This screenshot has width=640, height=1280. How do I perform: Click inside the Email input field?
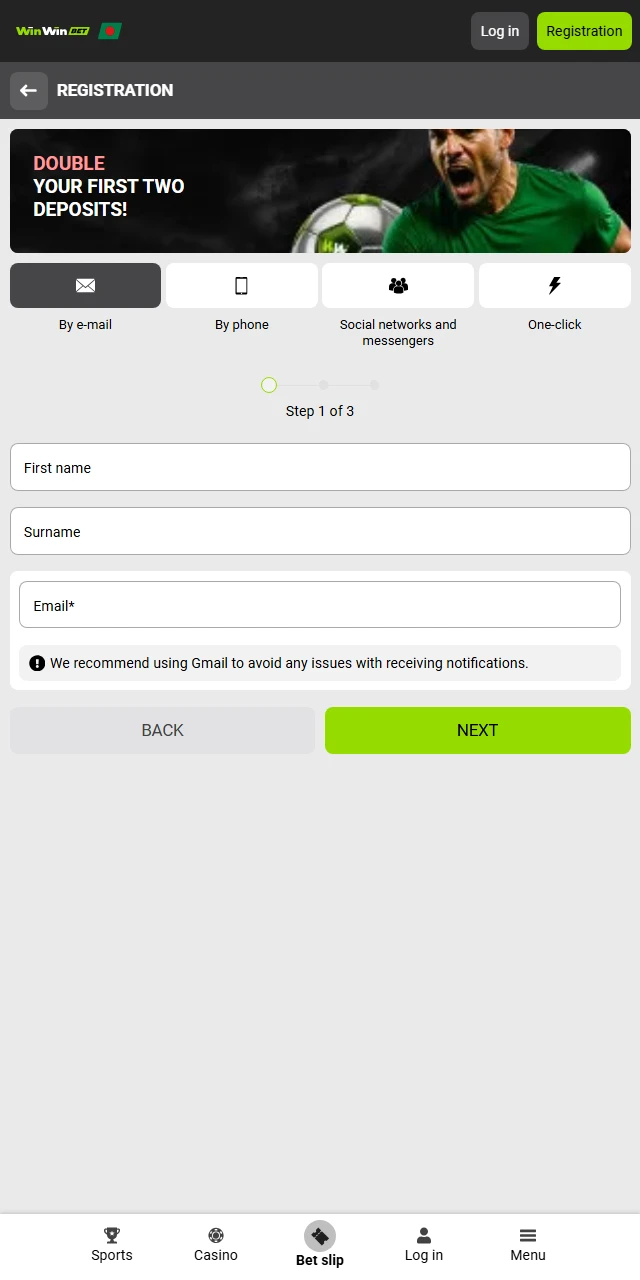pyautogui.click(x=320, y=604)
